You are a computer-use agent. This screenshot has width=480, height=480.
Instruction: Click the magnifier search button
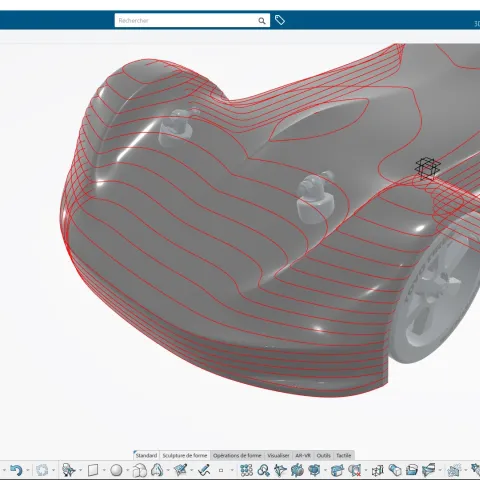click(x=262, y=21)
